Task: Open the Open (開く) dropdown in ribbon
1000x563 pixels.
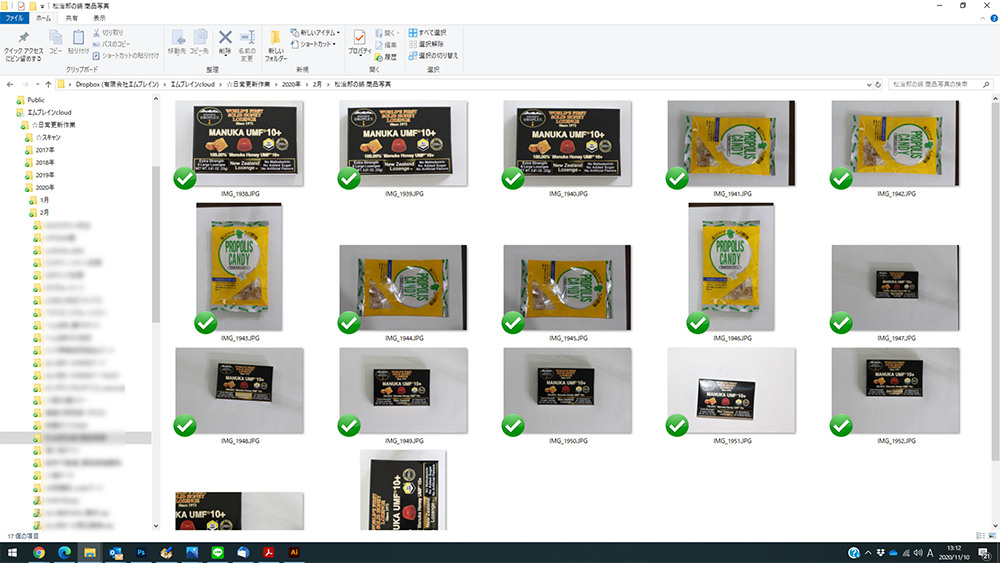Action: (x=387, y=33)
